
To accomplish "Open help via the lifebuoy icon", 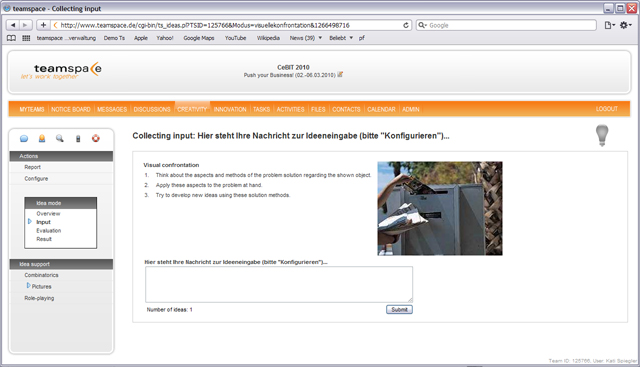I will click(96, 138).
